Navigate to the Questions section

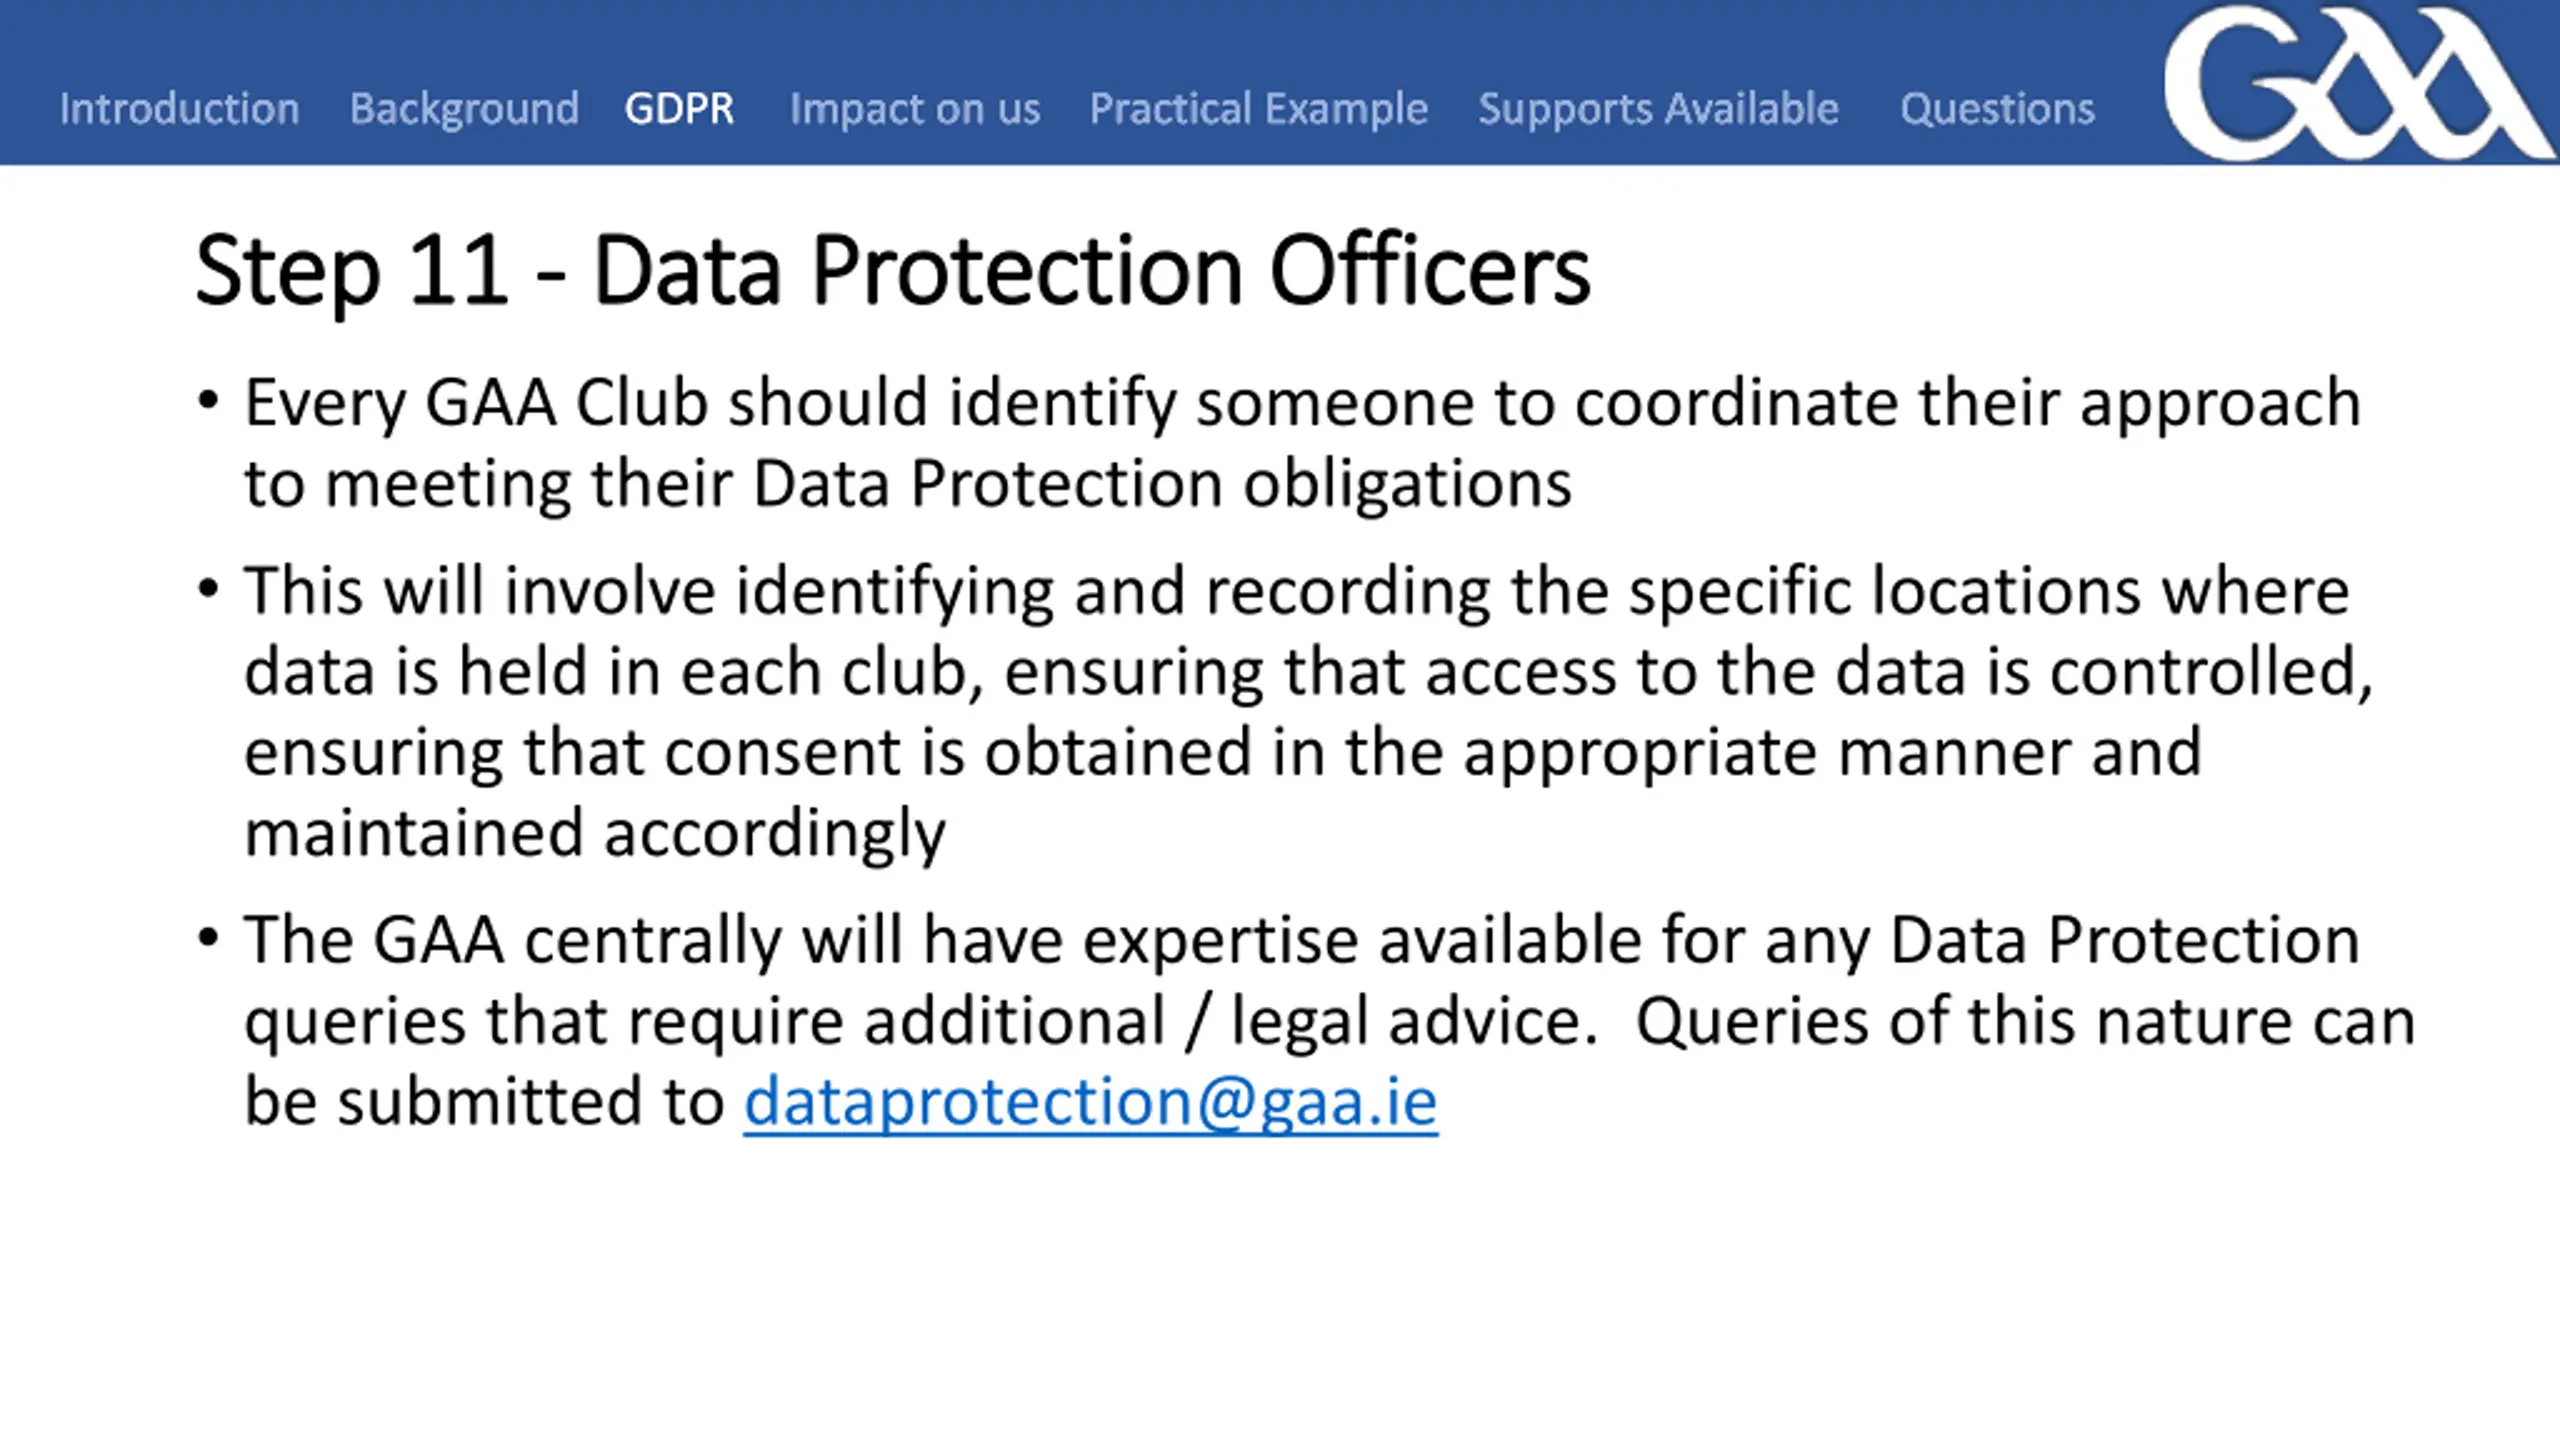1997,108
